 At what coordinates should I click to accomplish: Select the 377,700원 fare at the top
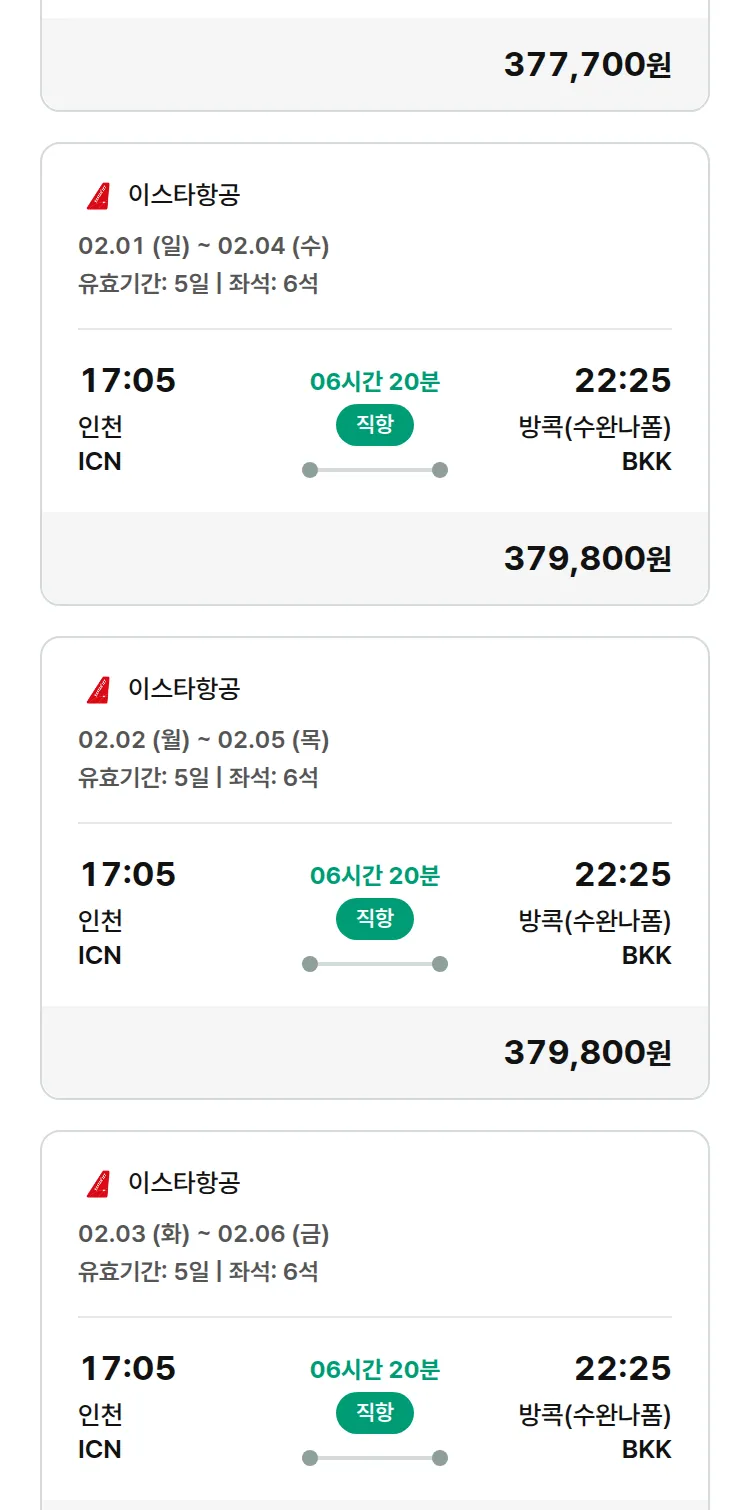[x=587, y=65]
